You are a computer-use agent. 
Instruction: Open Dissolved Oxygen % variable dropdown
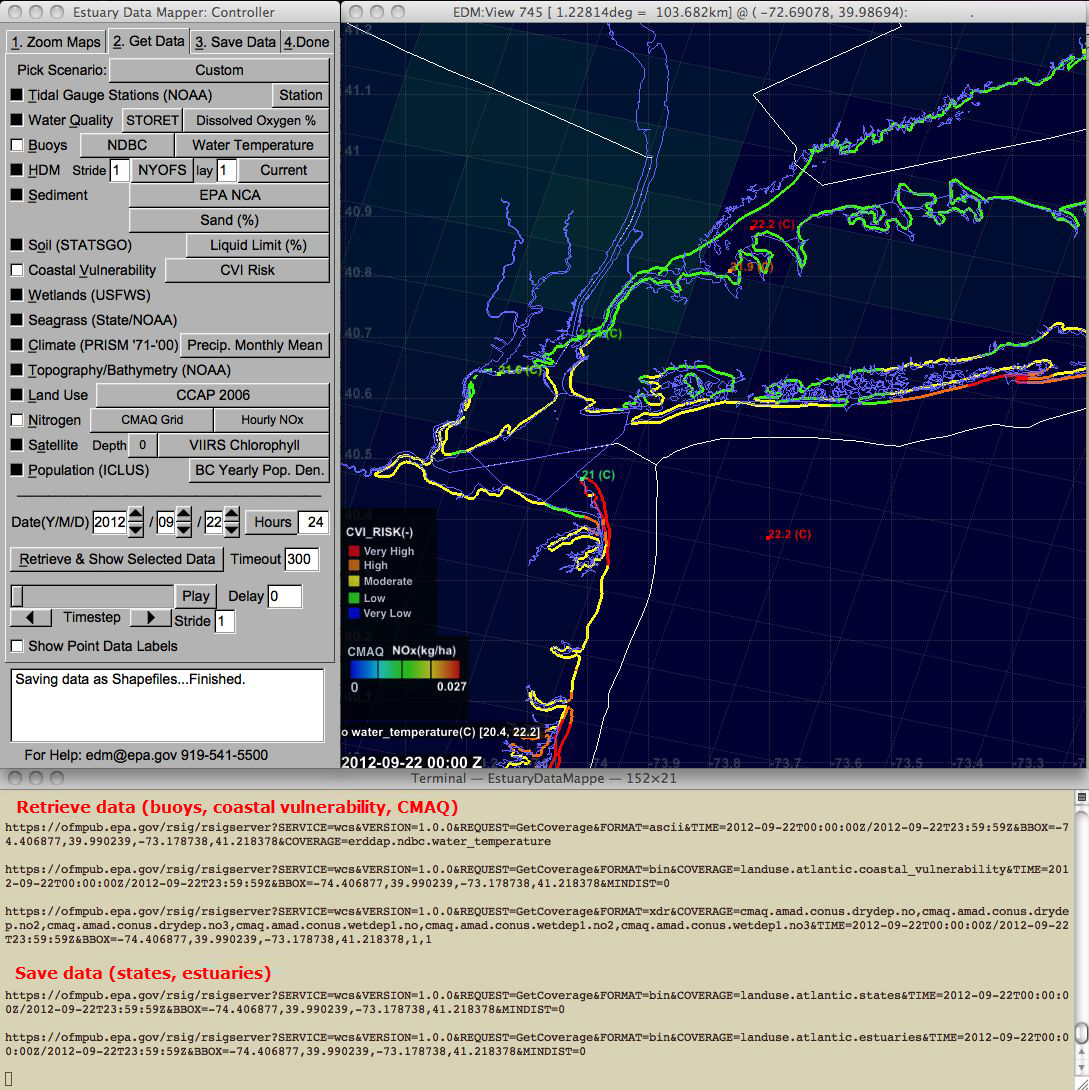point(256,120)
